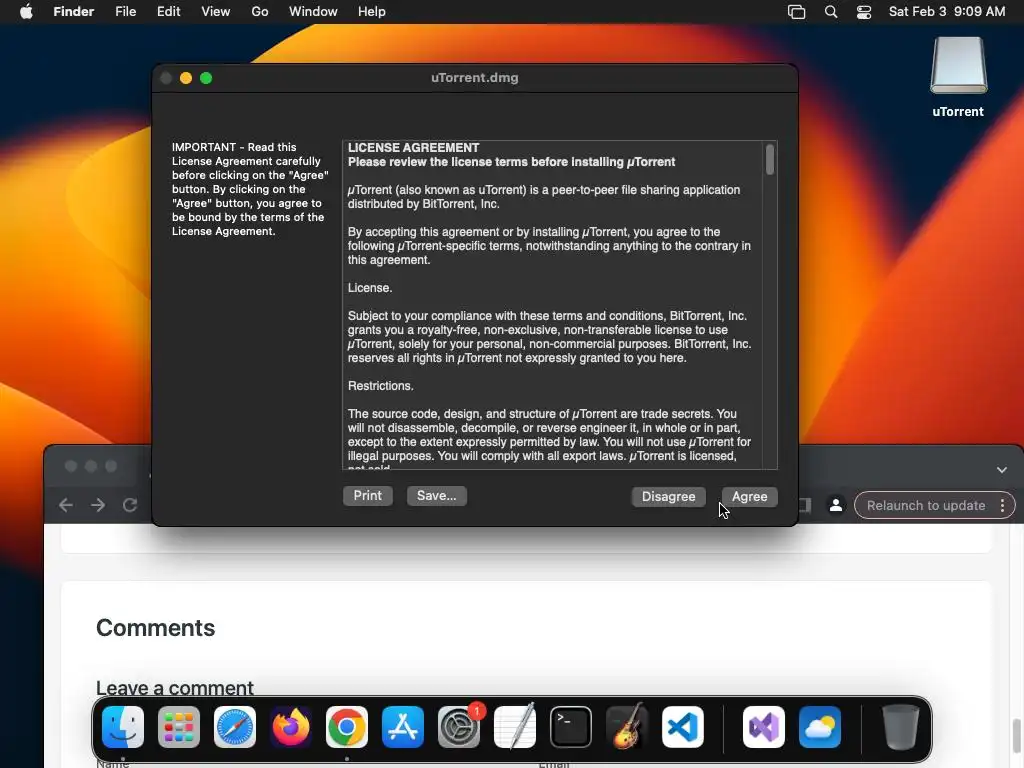This screenshot has width=1024, height=768.
Task: Open the cloud weather app in the Dock
Action: [x=820, y=727]
